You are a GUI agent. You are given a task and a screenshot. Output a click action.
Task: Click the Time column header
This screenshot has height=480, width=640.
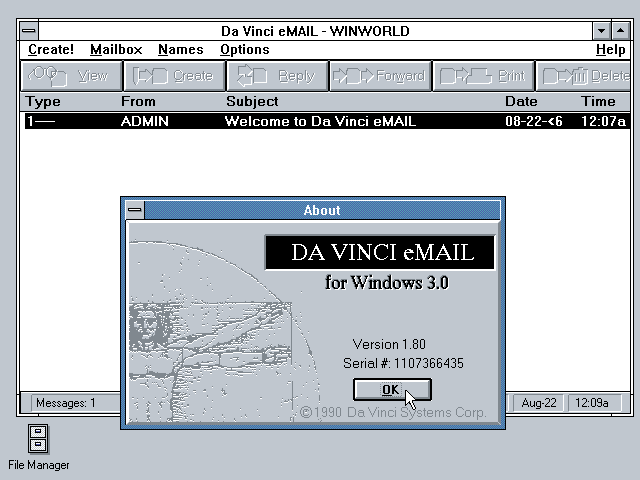598,101
